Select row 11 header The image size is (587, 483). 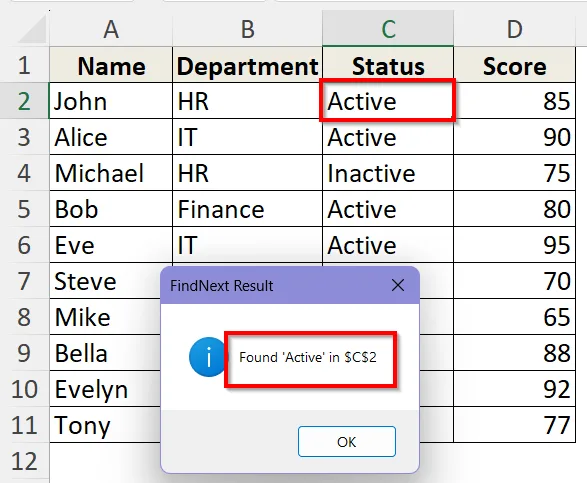coord(24,425)
